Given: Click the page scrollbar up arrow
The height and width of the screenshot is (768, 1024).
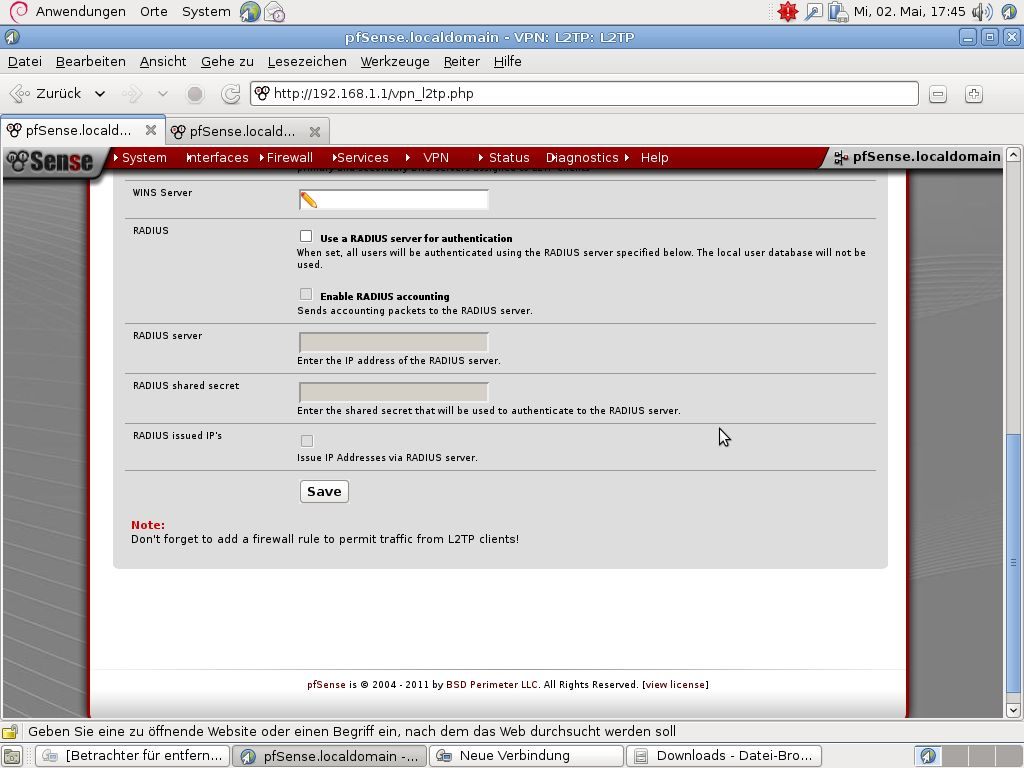Looking at the screenshot, I should 1013,155.
